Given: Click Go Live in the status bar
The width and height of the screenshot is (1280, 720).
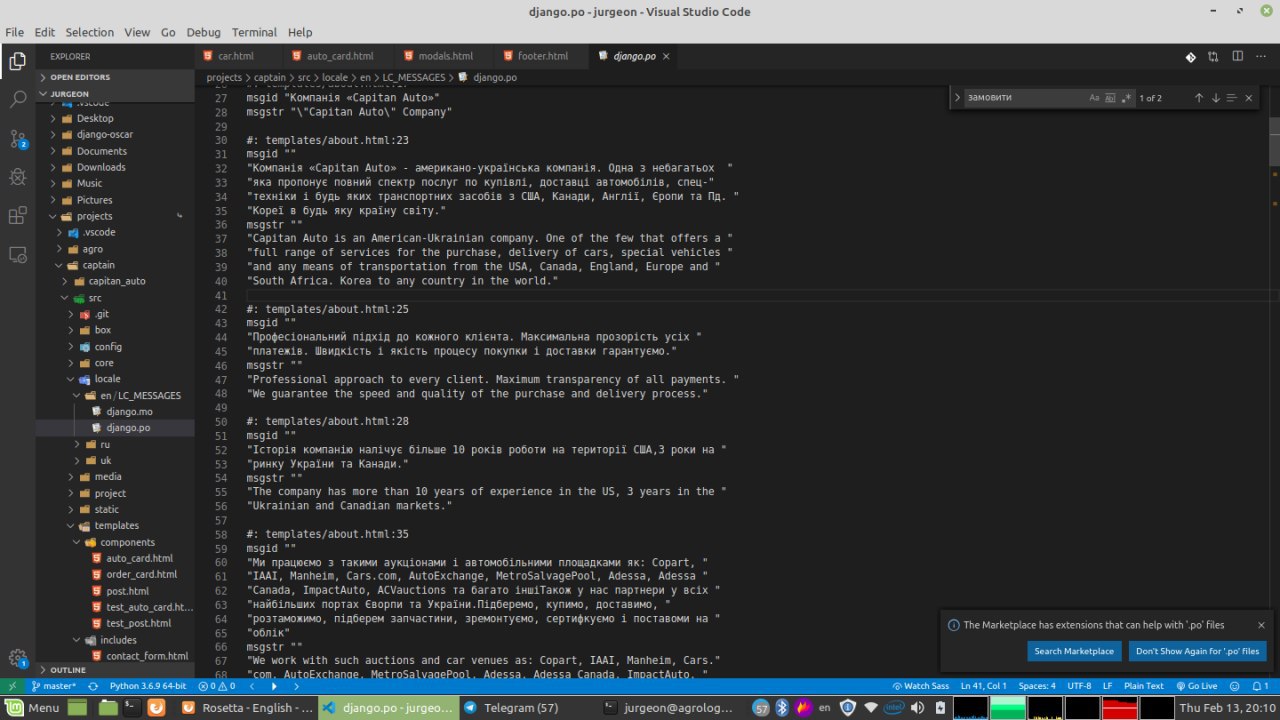Looking at the screenshot, I should 1197,686.
